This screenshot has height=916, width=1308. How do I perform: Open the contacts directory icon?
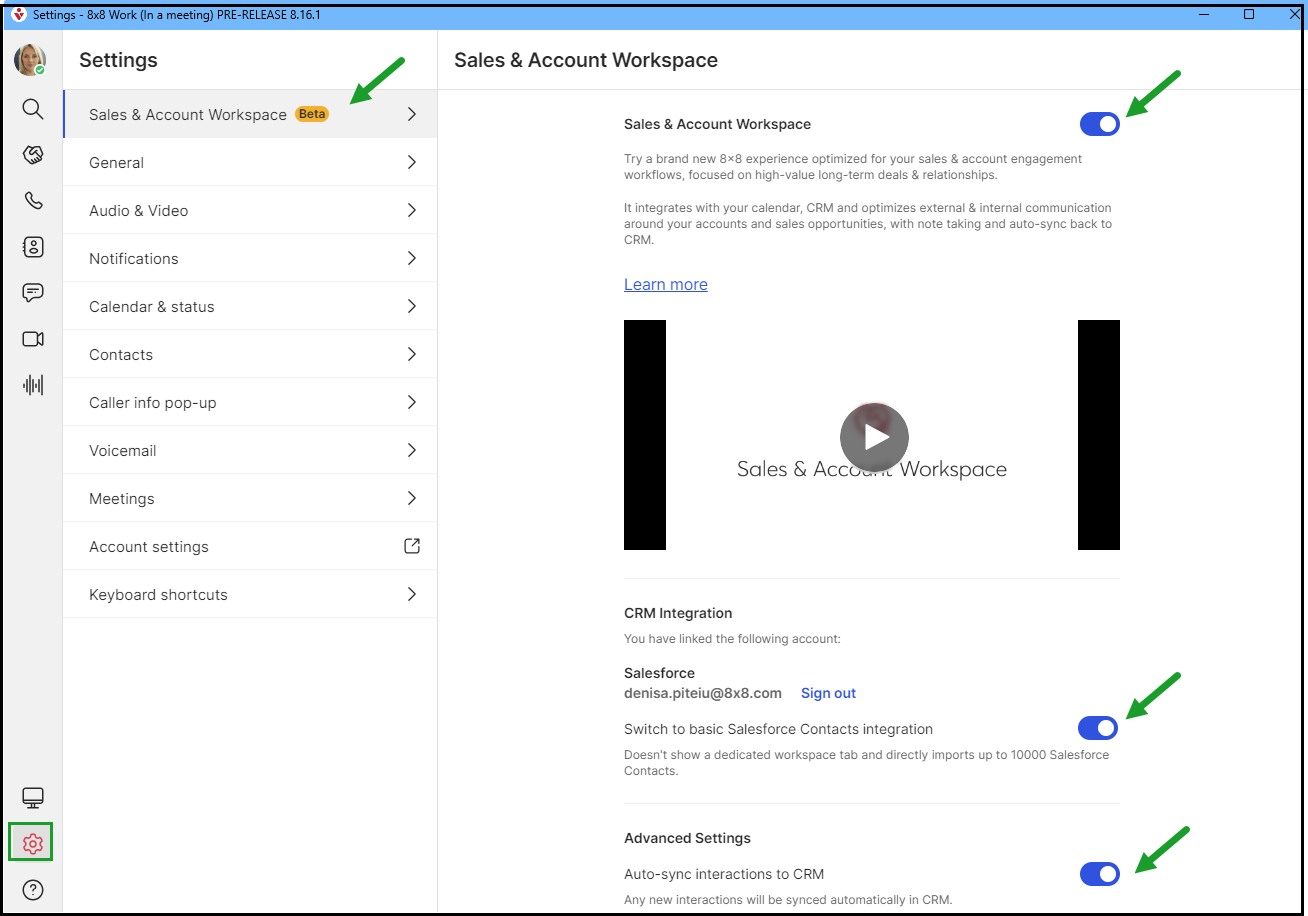[33, 247]
